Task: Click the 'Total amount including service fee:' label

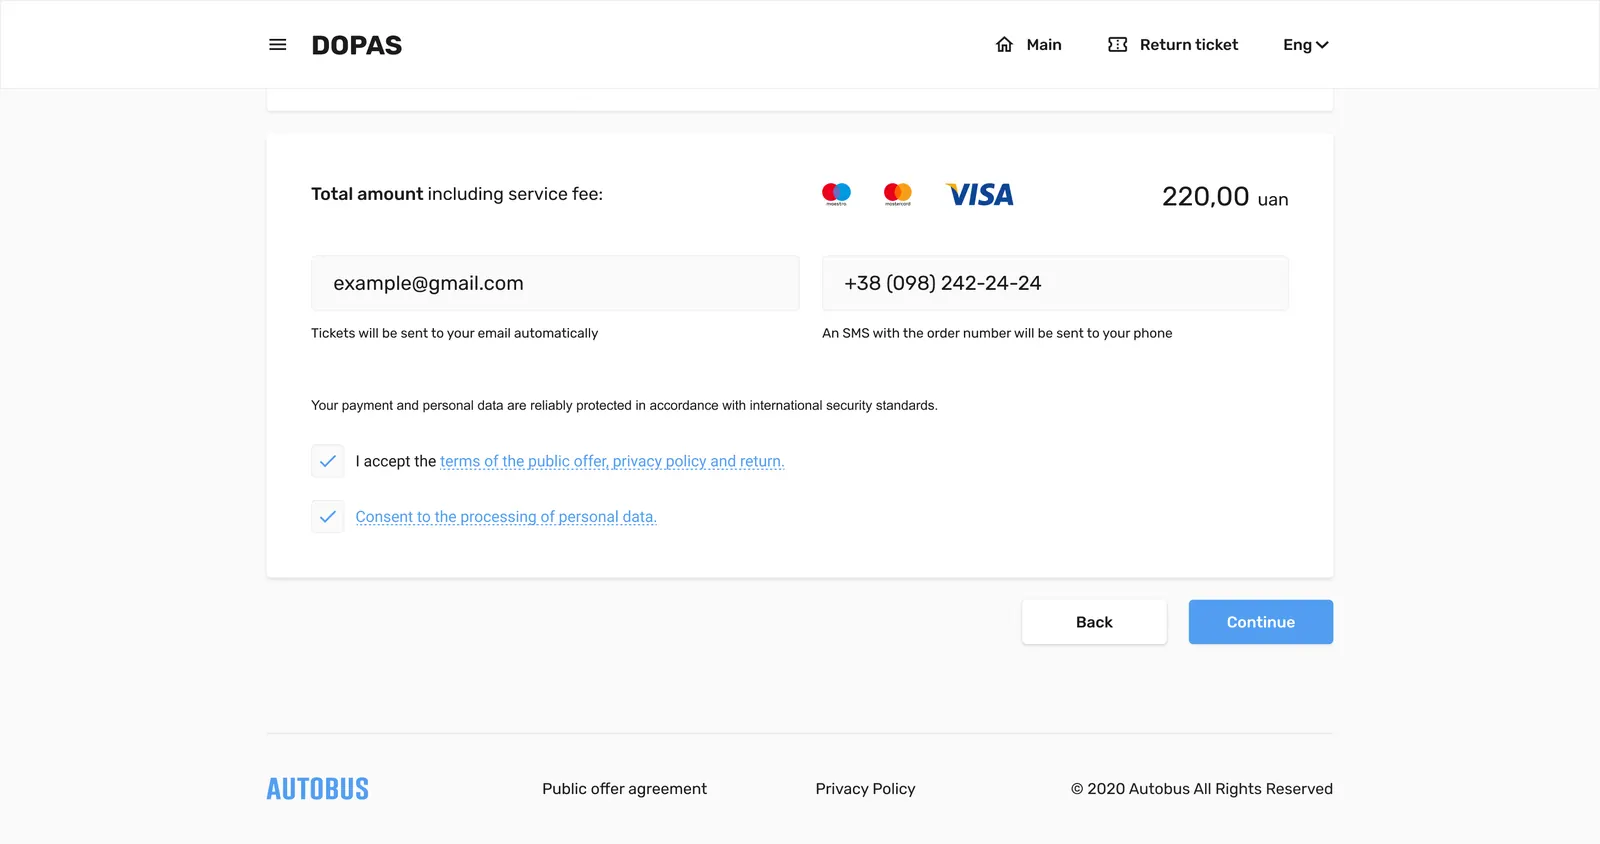Action: (457, 194)
